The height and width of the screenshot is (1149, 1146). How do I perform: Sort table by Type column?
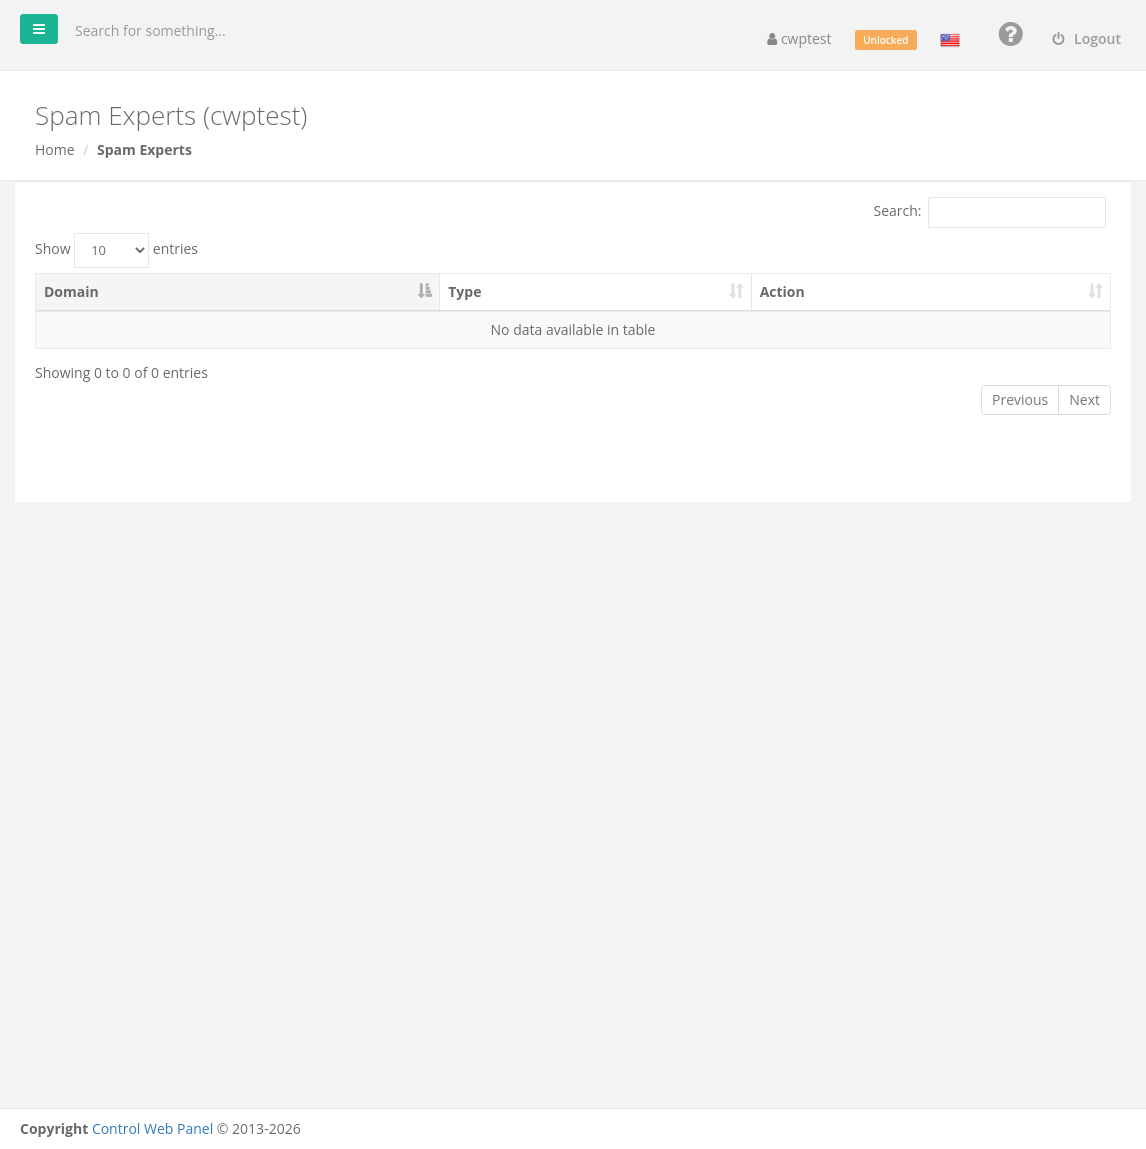pyautogui.click(x=595, y=292)
